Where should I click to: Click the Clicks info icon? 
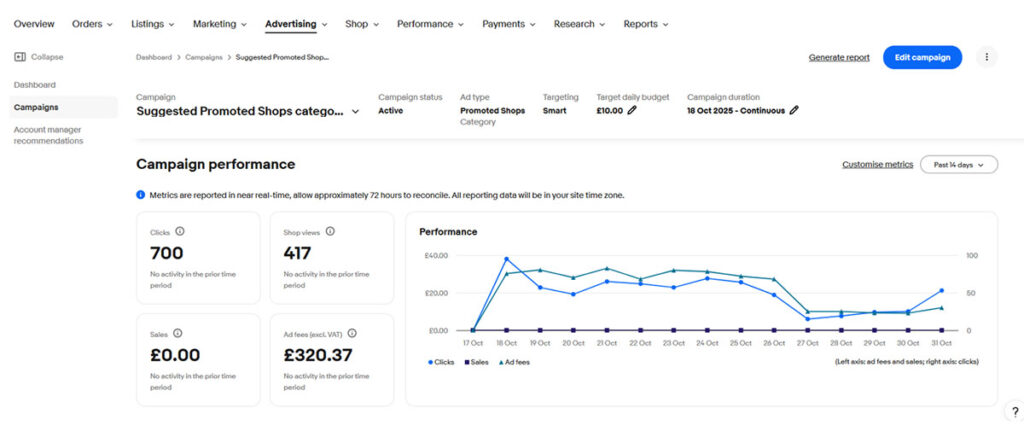(x=180, y=231)
